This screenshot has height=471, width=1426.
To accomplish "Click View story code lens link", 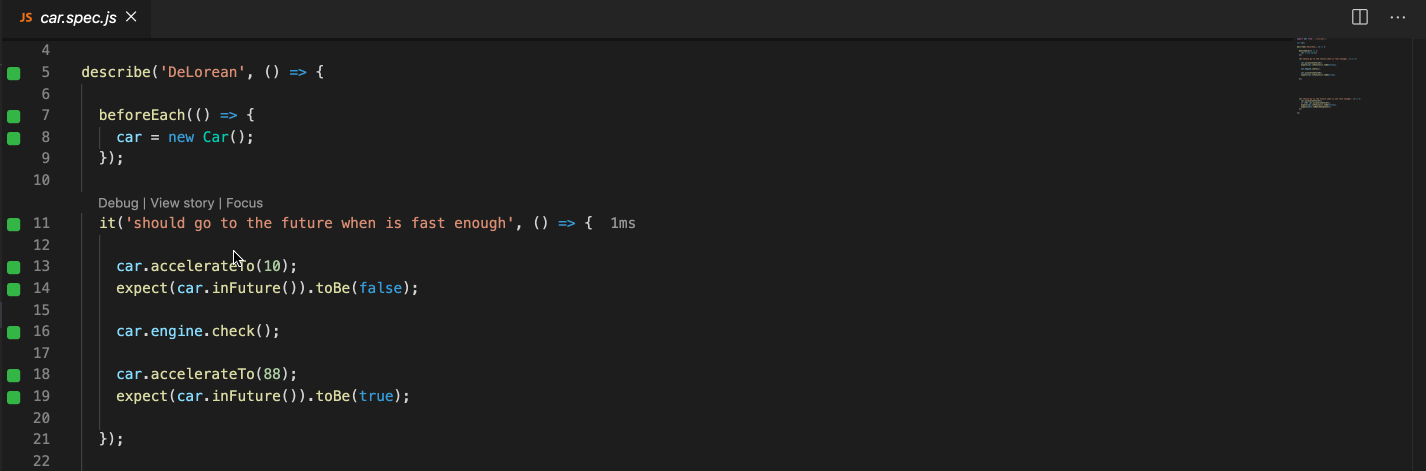I will tap(182, 203).
